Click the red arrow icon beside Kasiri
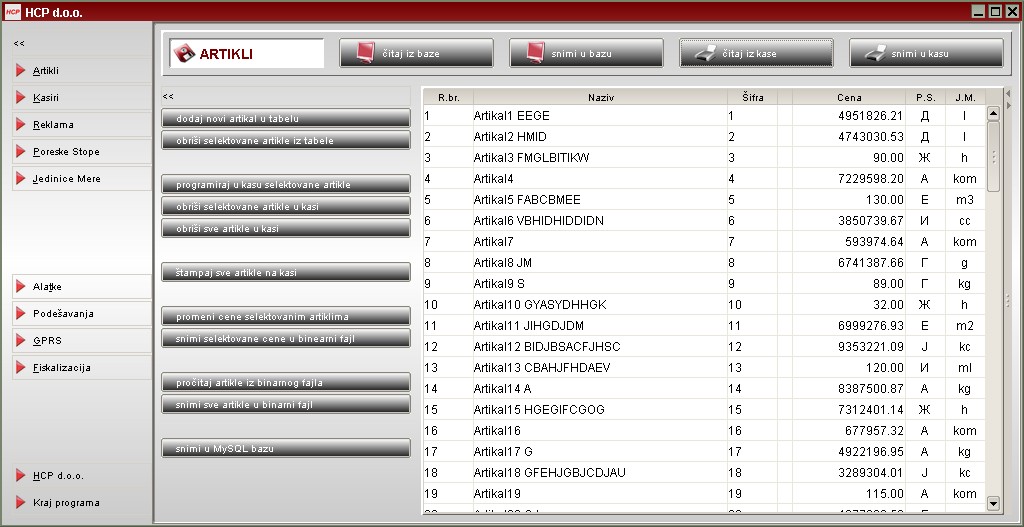Viewport: 1024px width, 527px height. point(21,98)
